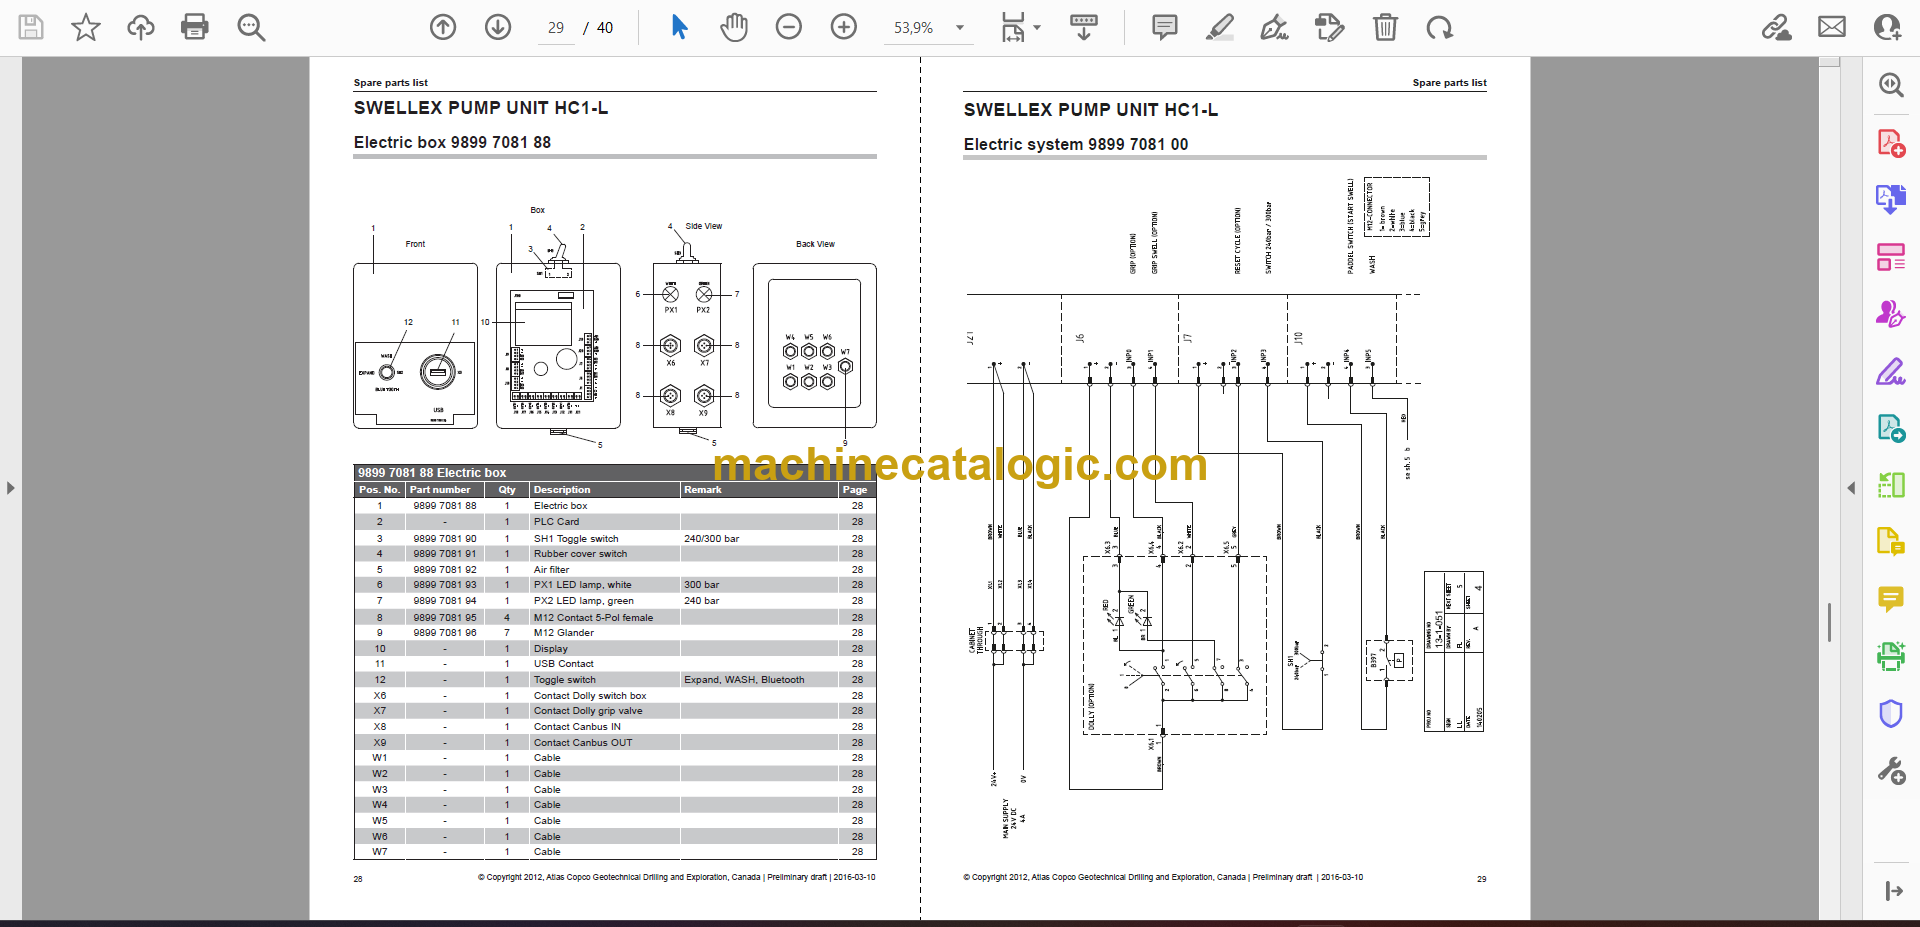Open Organize Pages tool in sidebar
The width and height of the screenshot is (1920, 927).
pos(1890,257)
